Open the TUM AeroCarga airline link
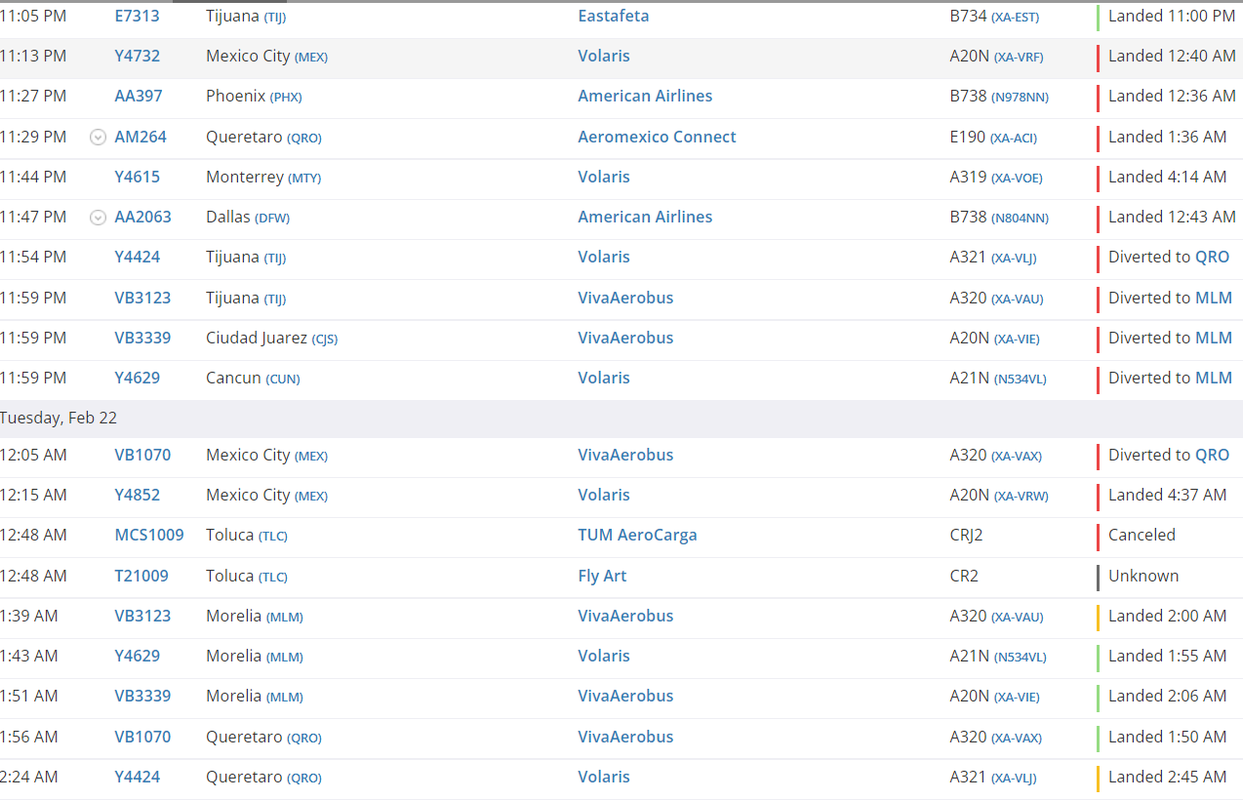1243x800 pixels. pos(637,535)
